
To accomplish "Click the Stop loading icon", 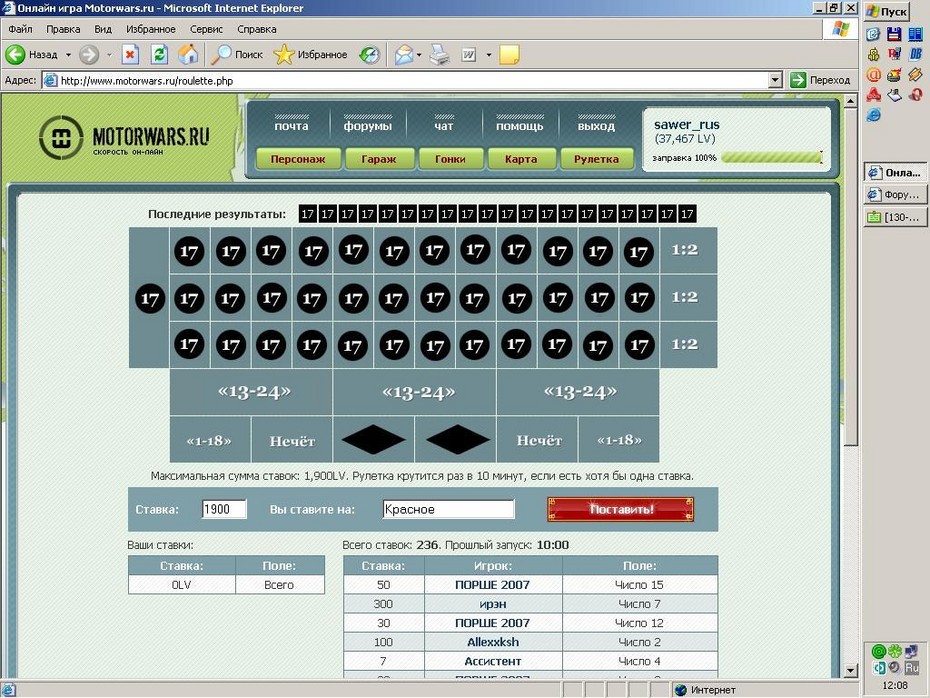I will tap(130, 55).
